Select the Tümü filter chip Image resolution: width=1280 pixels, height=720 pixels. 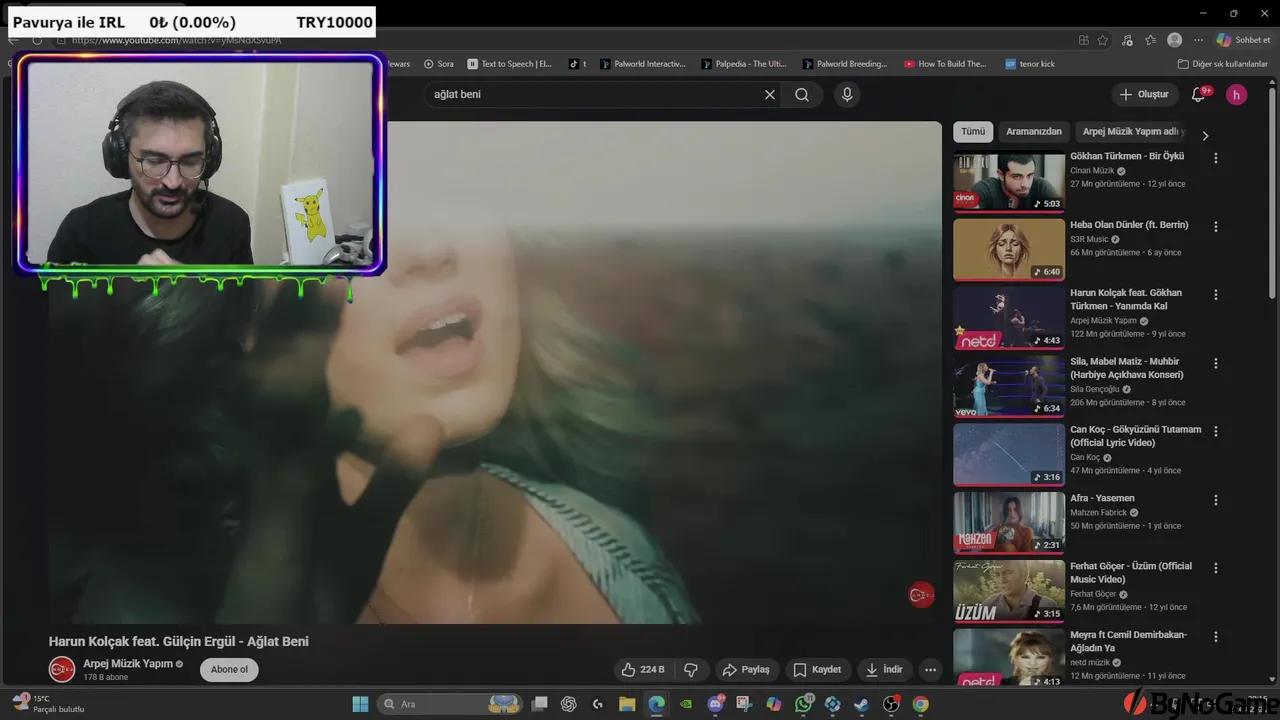973,132
